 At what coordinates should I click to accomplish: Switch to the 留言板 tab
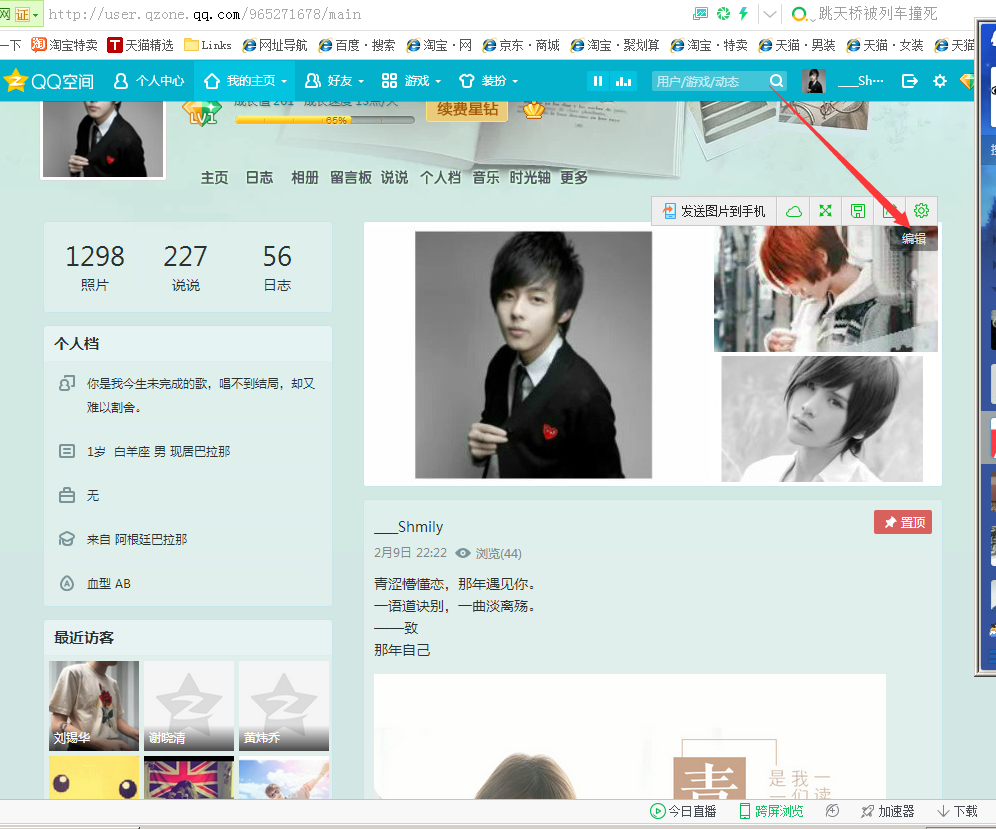pos(350,177)
